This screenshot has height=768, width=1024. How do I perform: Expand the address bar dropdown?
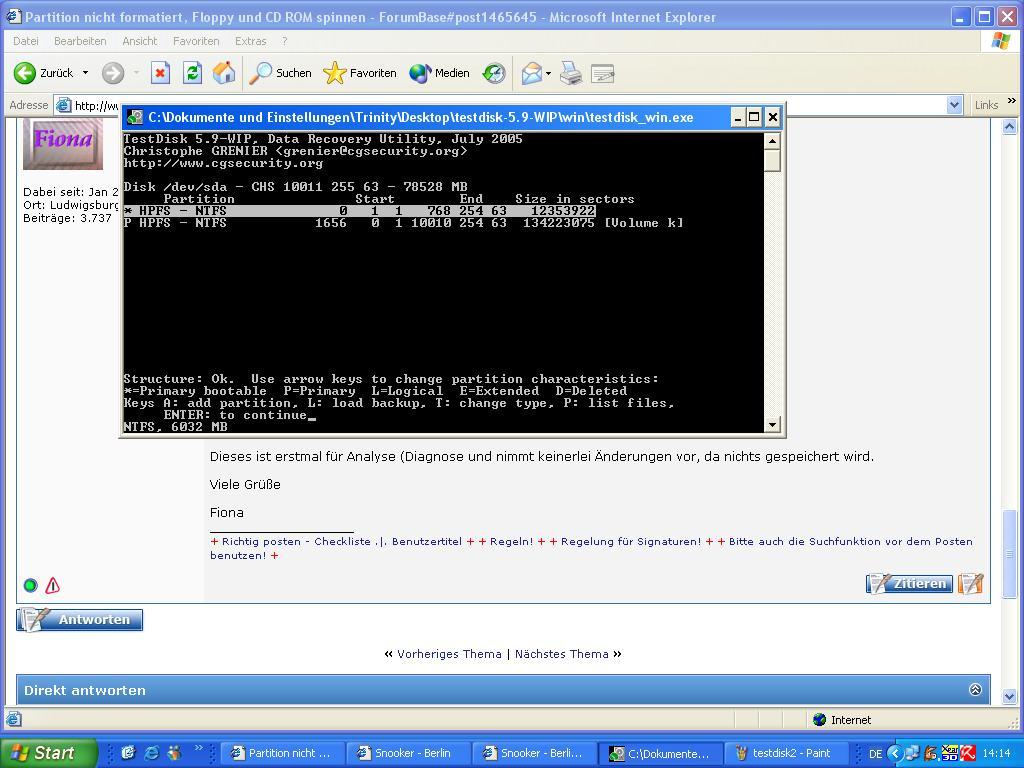click(x=954, y=104)
